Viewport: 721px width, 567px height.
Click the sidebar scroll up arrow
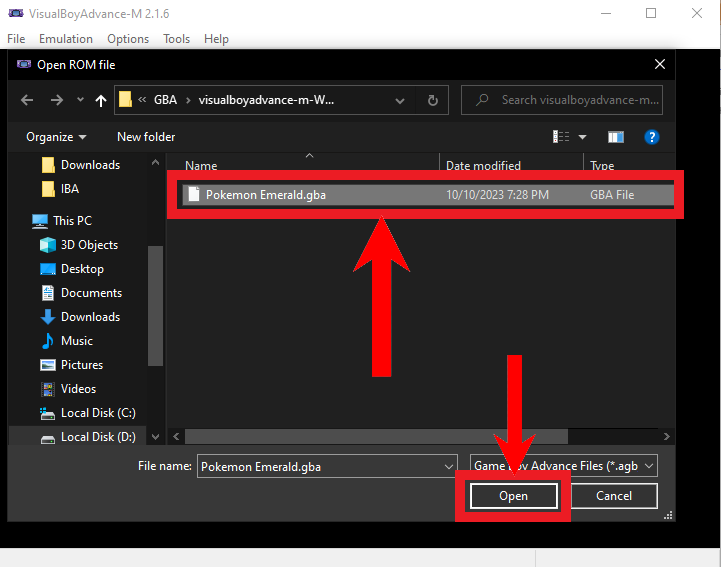click(x=155, y=162)
